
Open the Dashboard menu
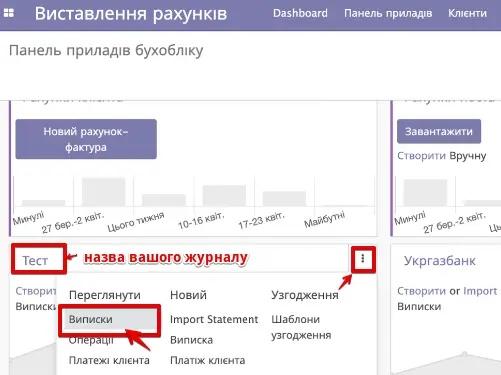click(x=300, y=13)
